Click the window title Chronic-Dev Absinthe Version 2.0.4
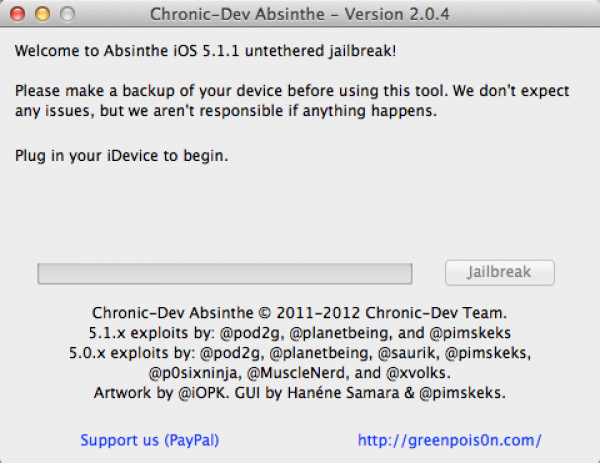The width and height of the screenshot is (600, 463). pos(300,15)
